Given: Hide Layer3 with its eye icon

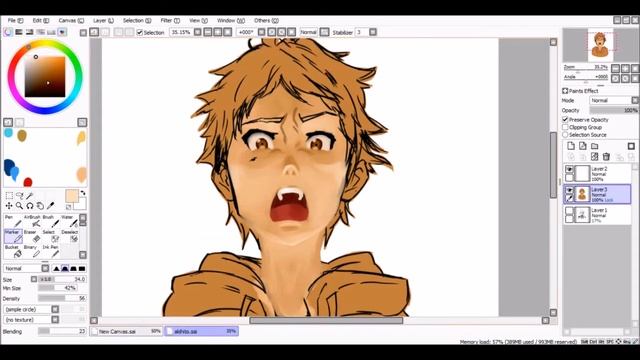Looking at the screenshot, I should point(569,190).
